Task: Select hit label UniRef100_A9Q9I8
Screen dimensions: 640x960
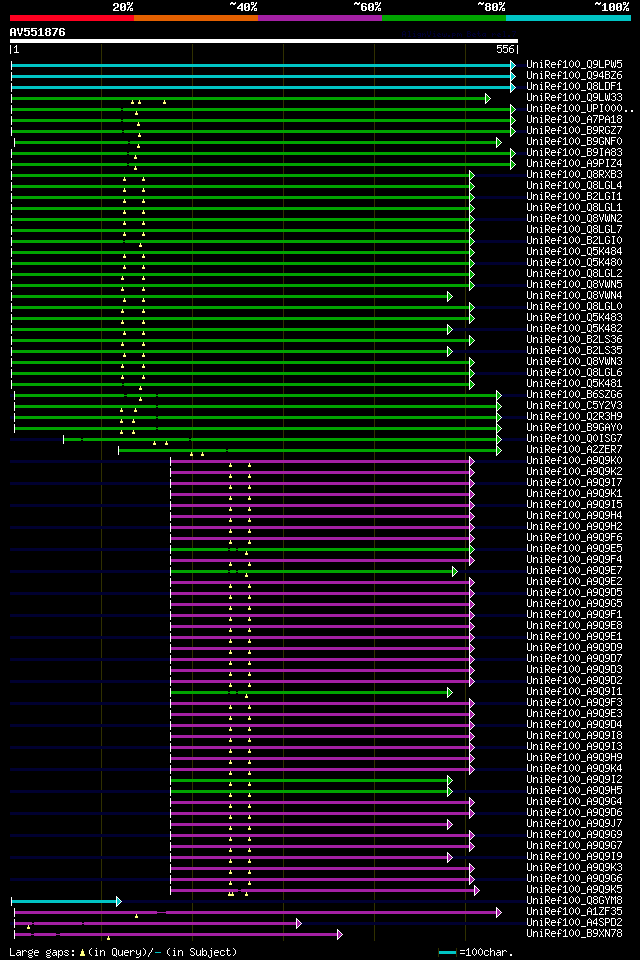Action: (574, 737)
